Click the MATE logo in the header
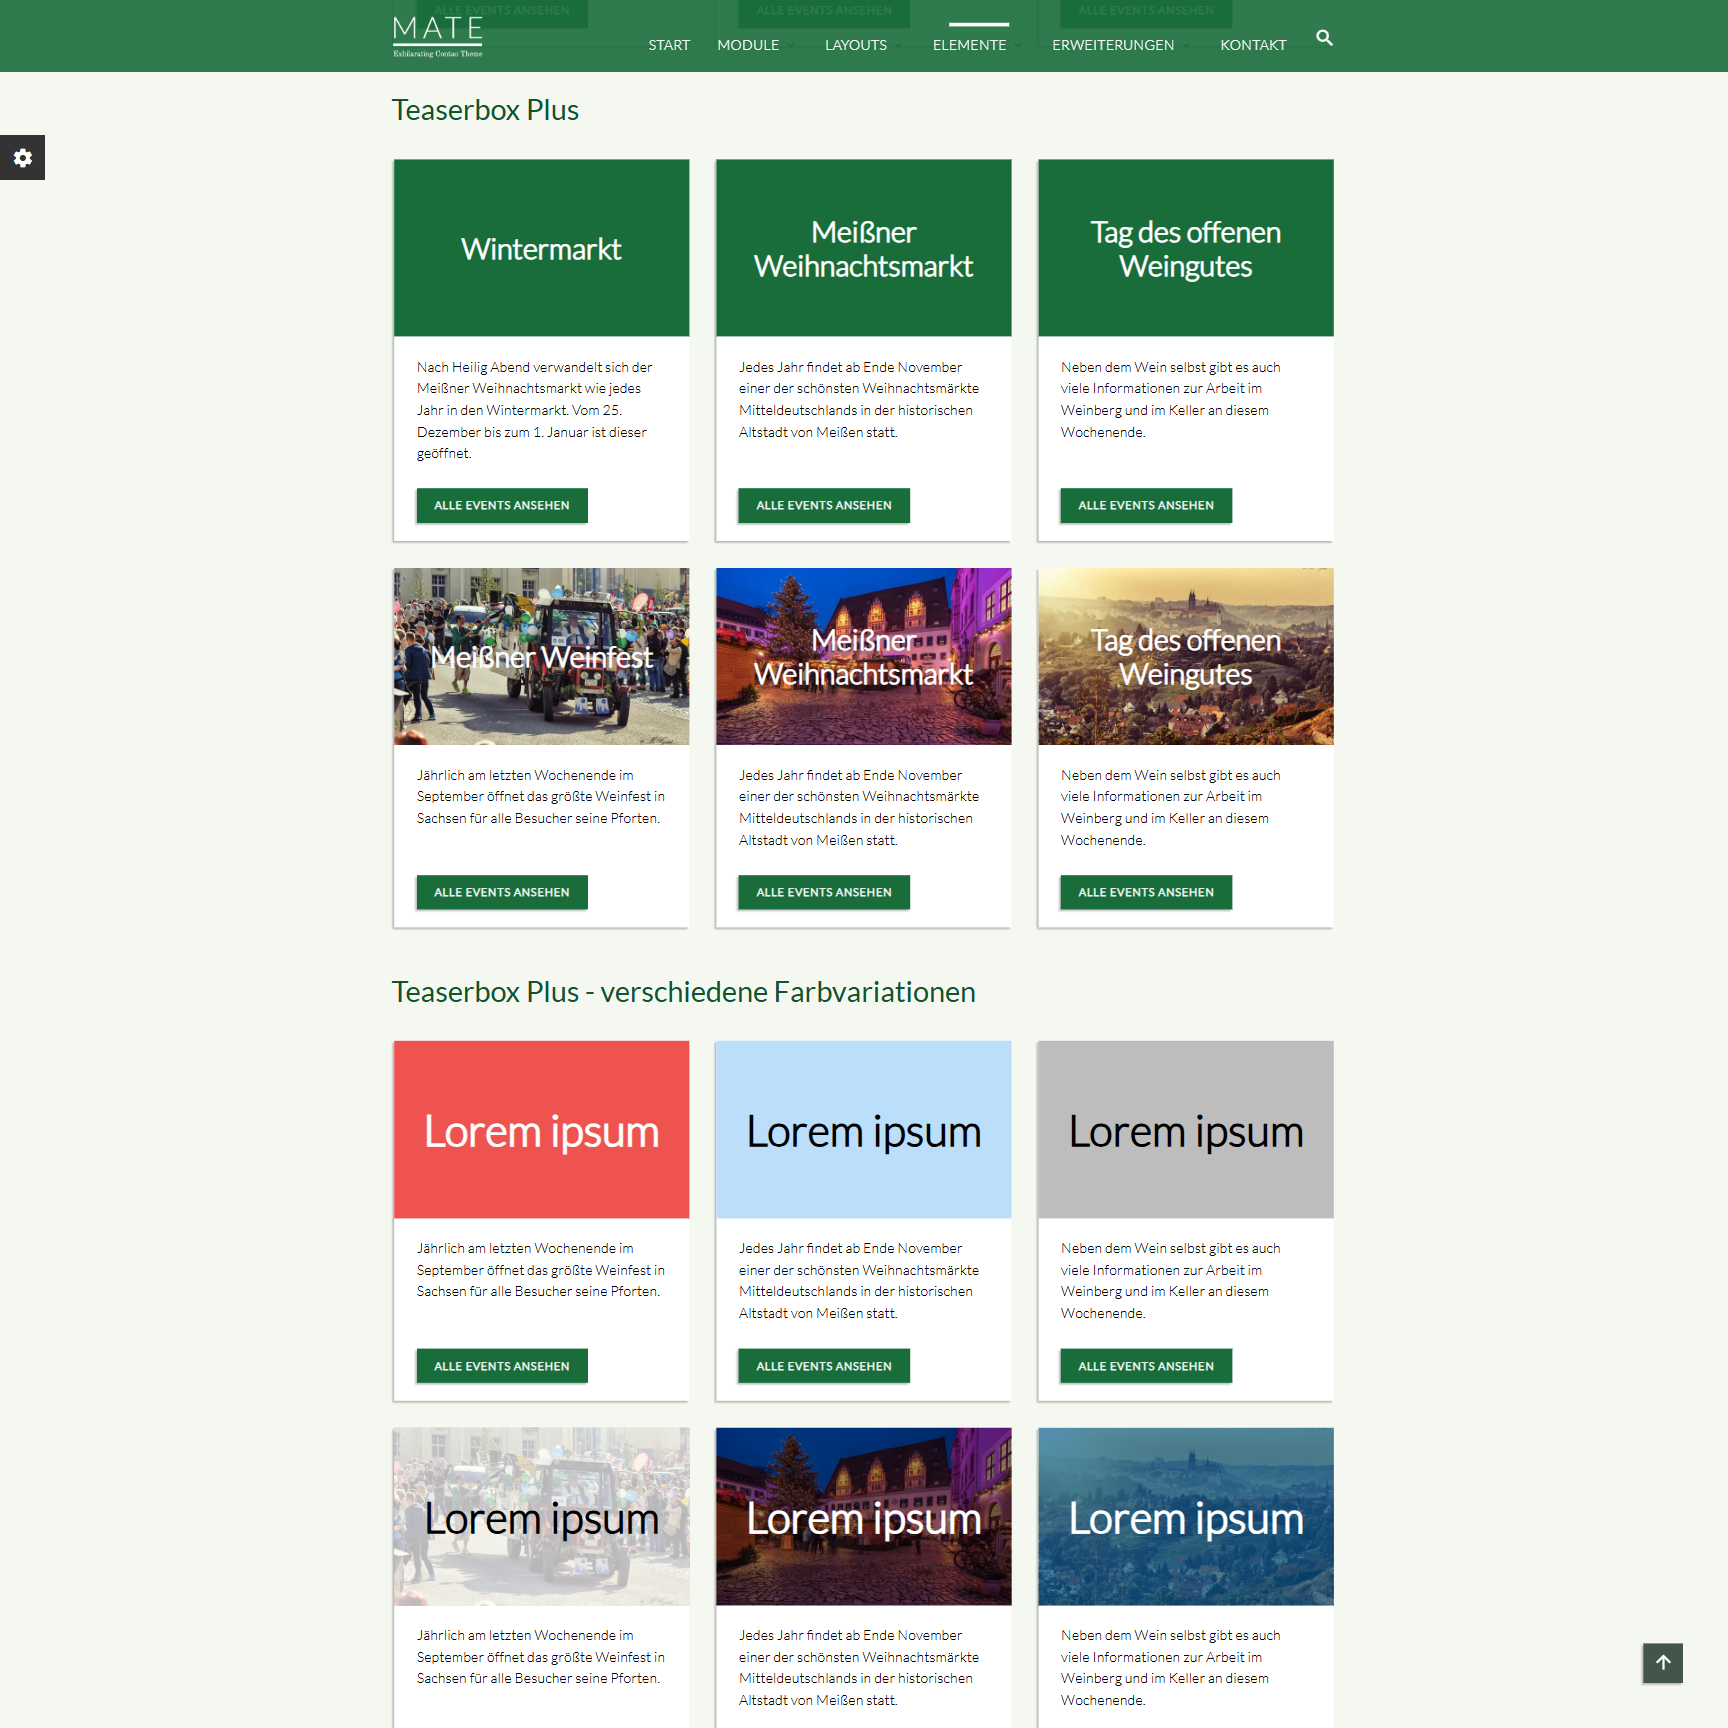 [438, 36]
